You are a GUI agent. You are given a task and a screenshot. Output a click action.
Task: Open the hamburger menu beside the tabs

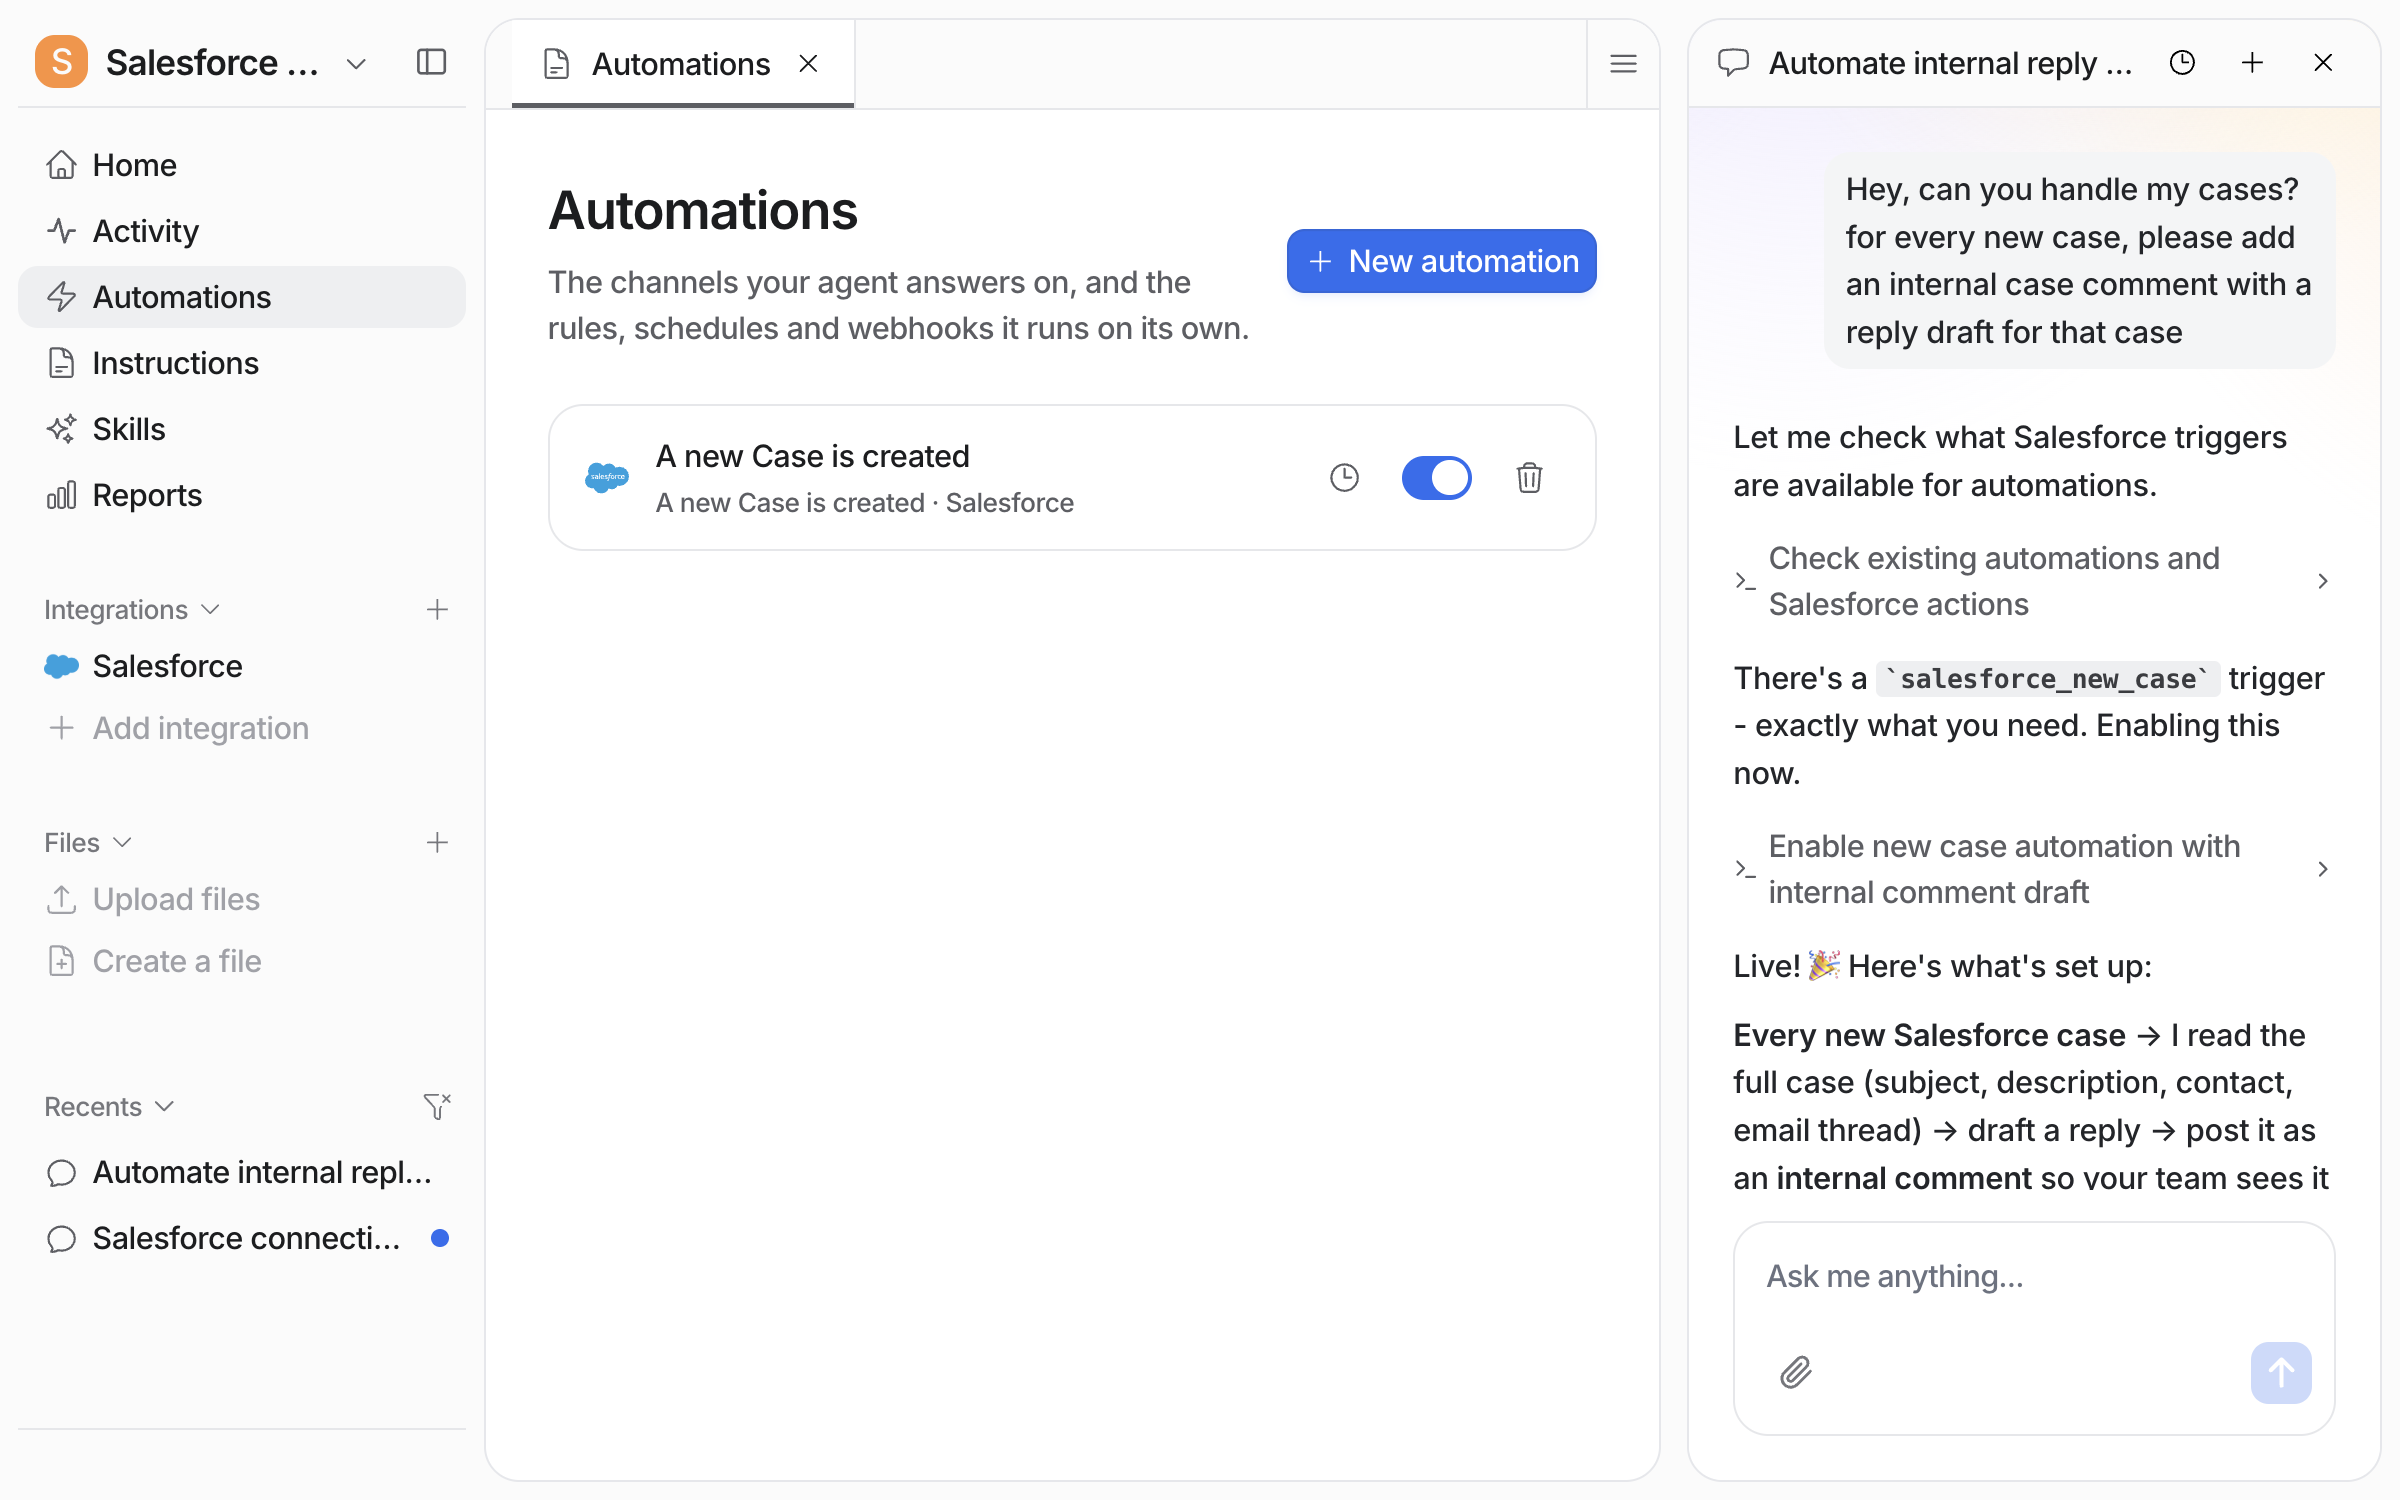(1623, 64)
